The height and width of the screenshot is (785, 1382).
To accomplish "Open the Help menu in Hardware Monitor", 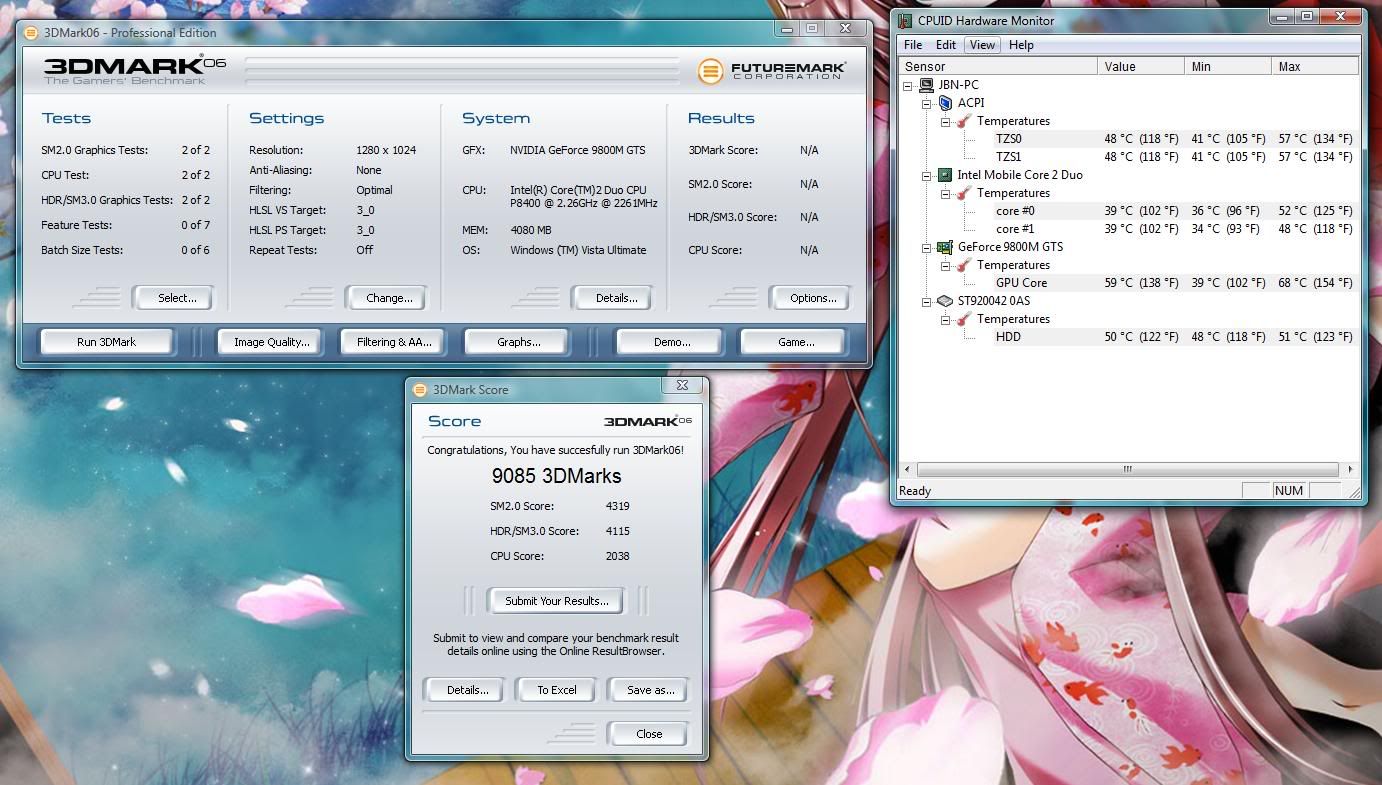I will point(1021,45).
